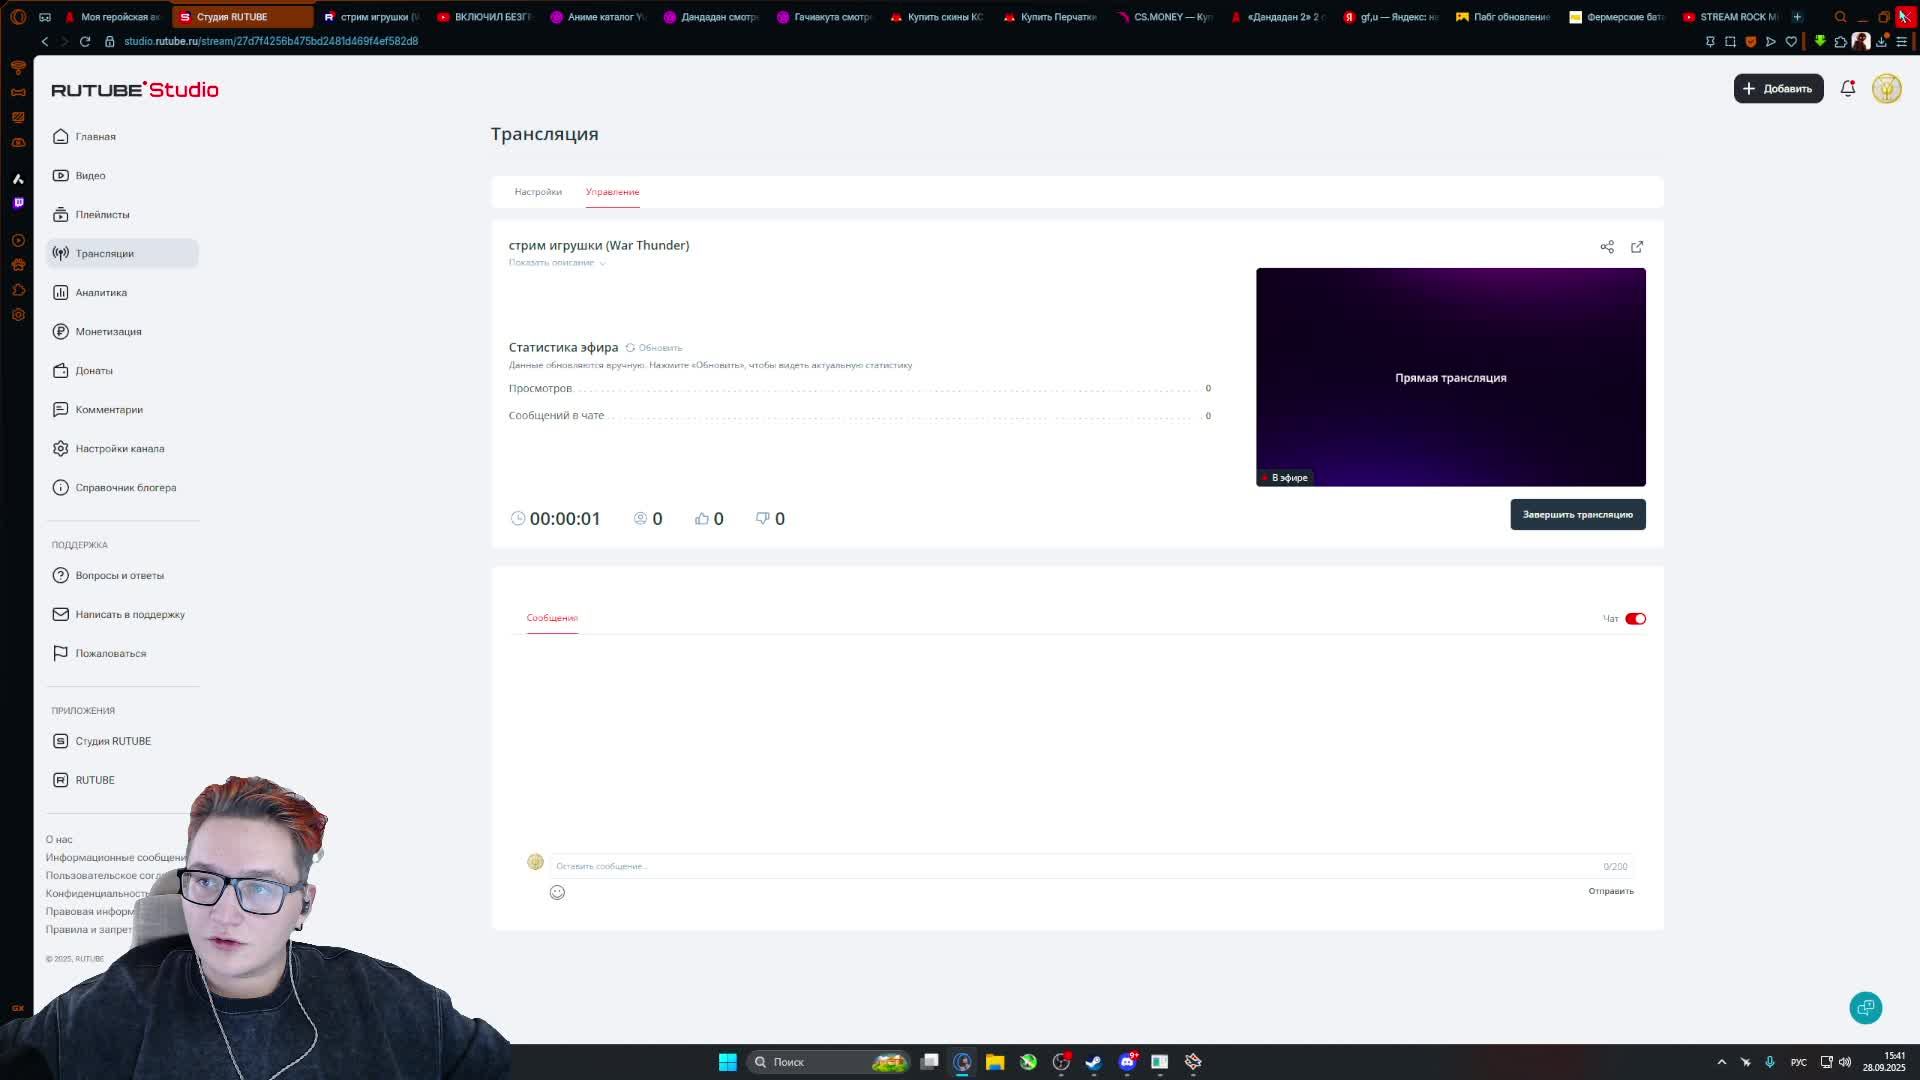Disable the Chat toggle switch
The width and height of the screenshot is (1920, 1080).
coord(1635,619)
